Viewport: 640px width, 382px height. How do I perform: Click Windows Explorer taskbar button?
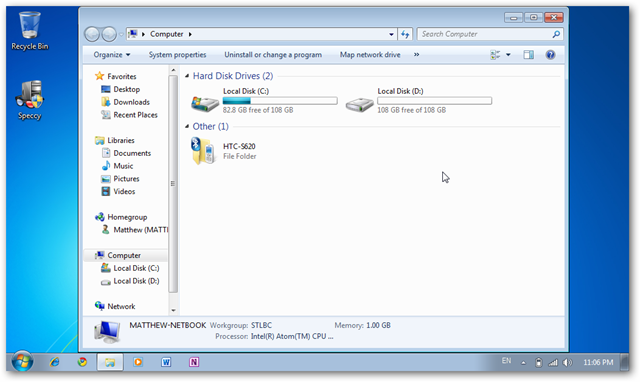point(110,362)
